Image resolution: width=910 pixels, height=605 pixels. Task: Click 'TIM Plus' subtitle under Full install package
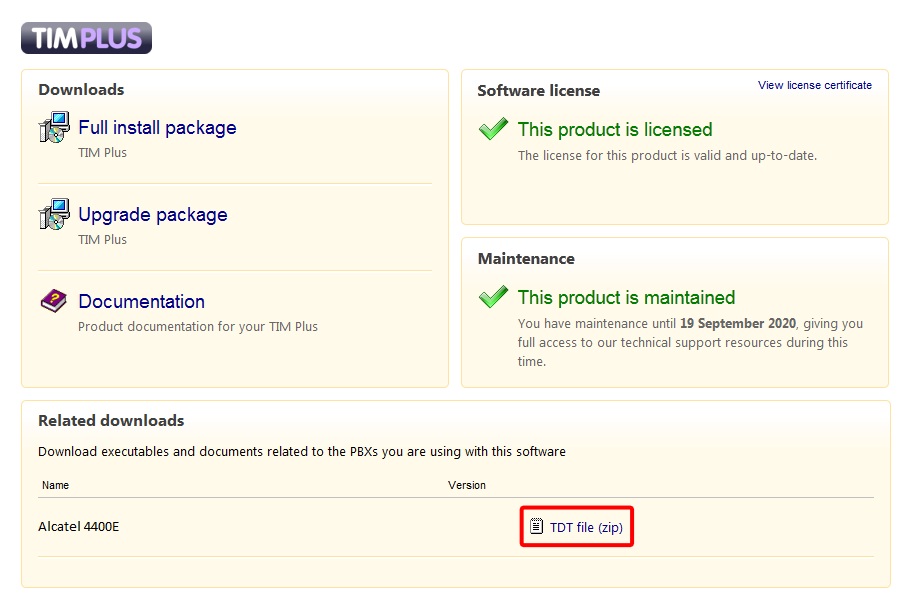coord(102,153)
